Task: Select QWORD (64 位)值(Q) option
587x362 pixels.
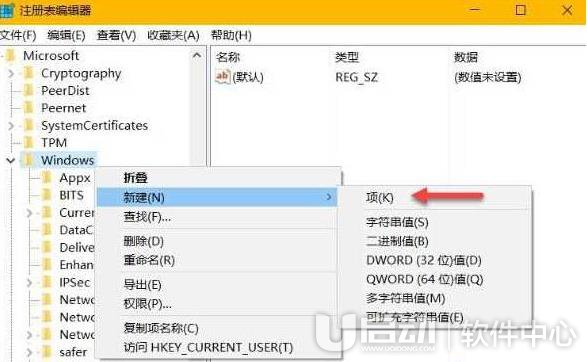Action: click(434, 279)
